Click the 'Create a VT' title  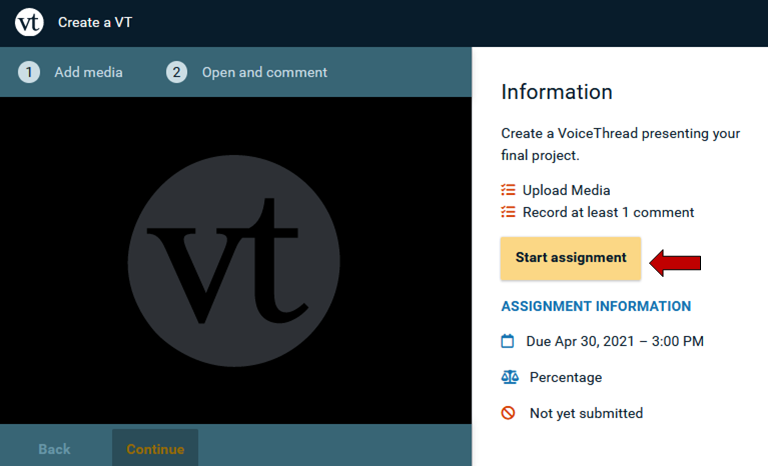[95, 23]
